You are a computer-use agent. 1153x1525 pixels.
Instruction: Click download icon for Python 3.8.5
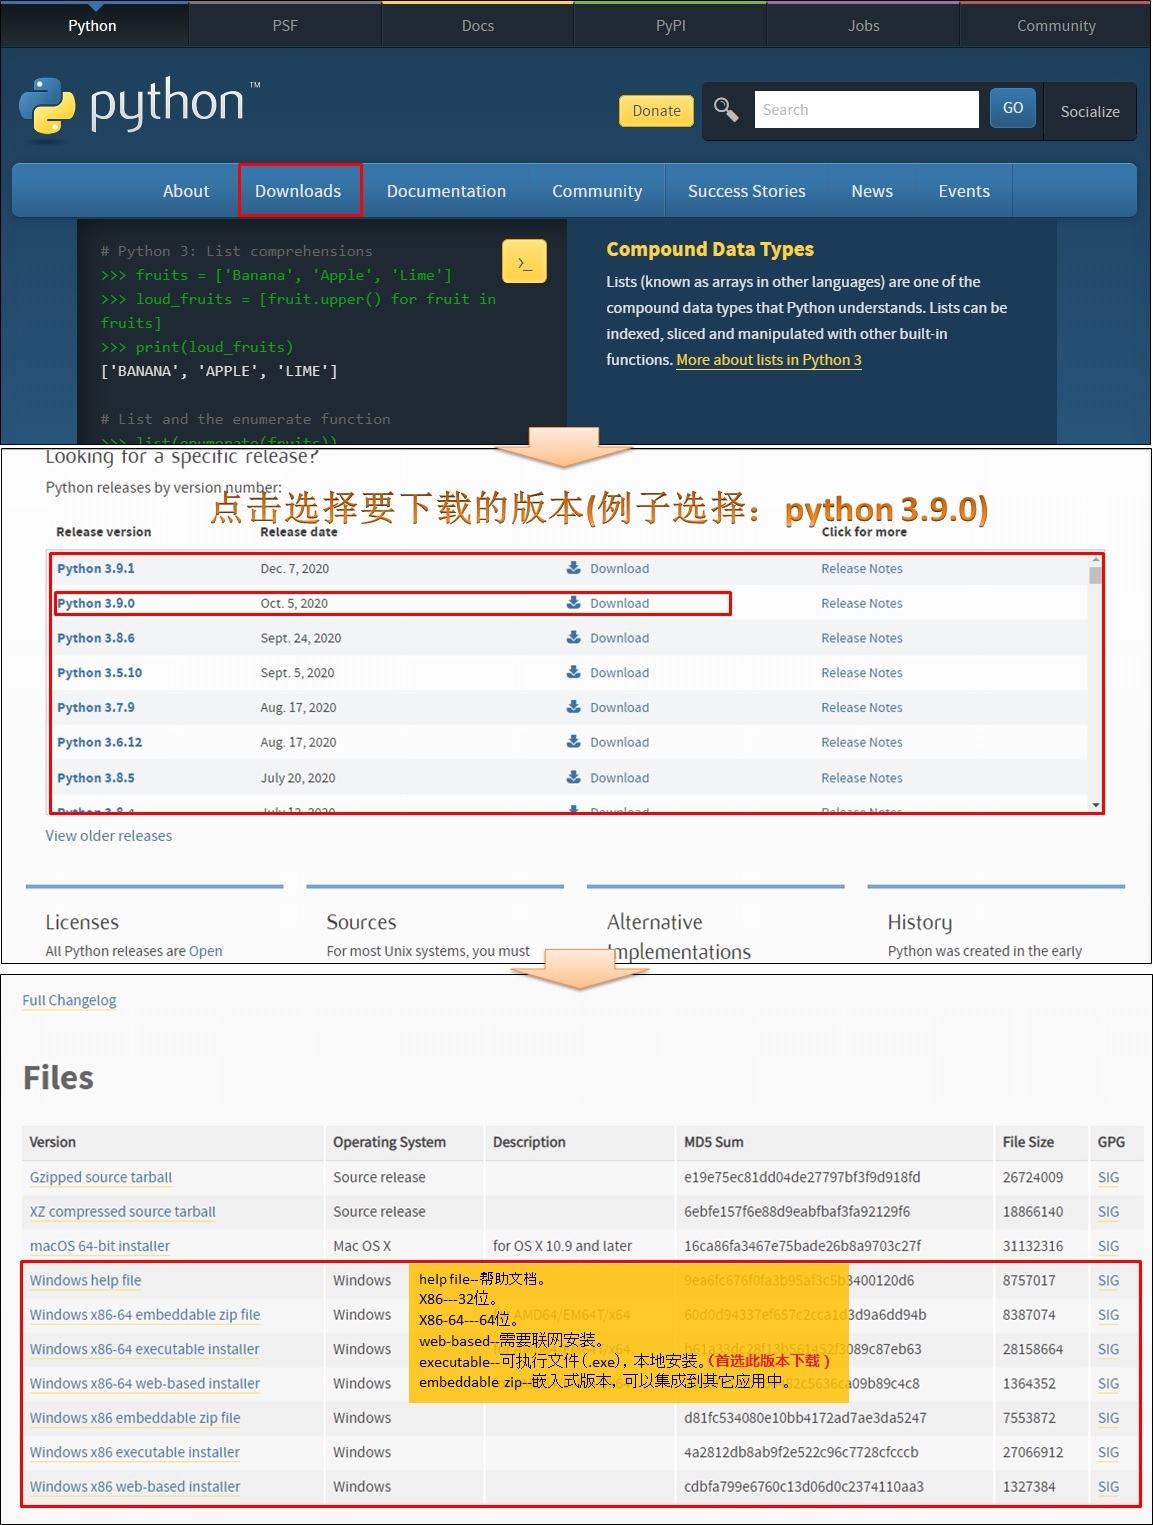(574, 777)
